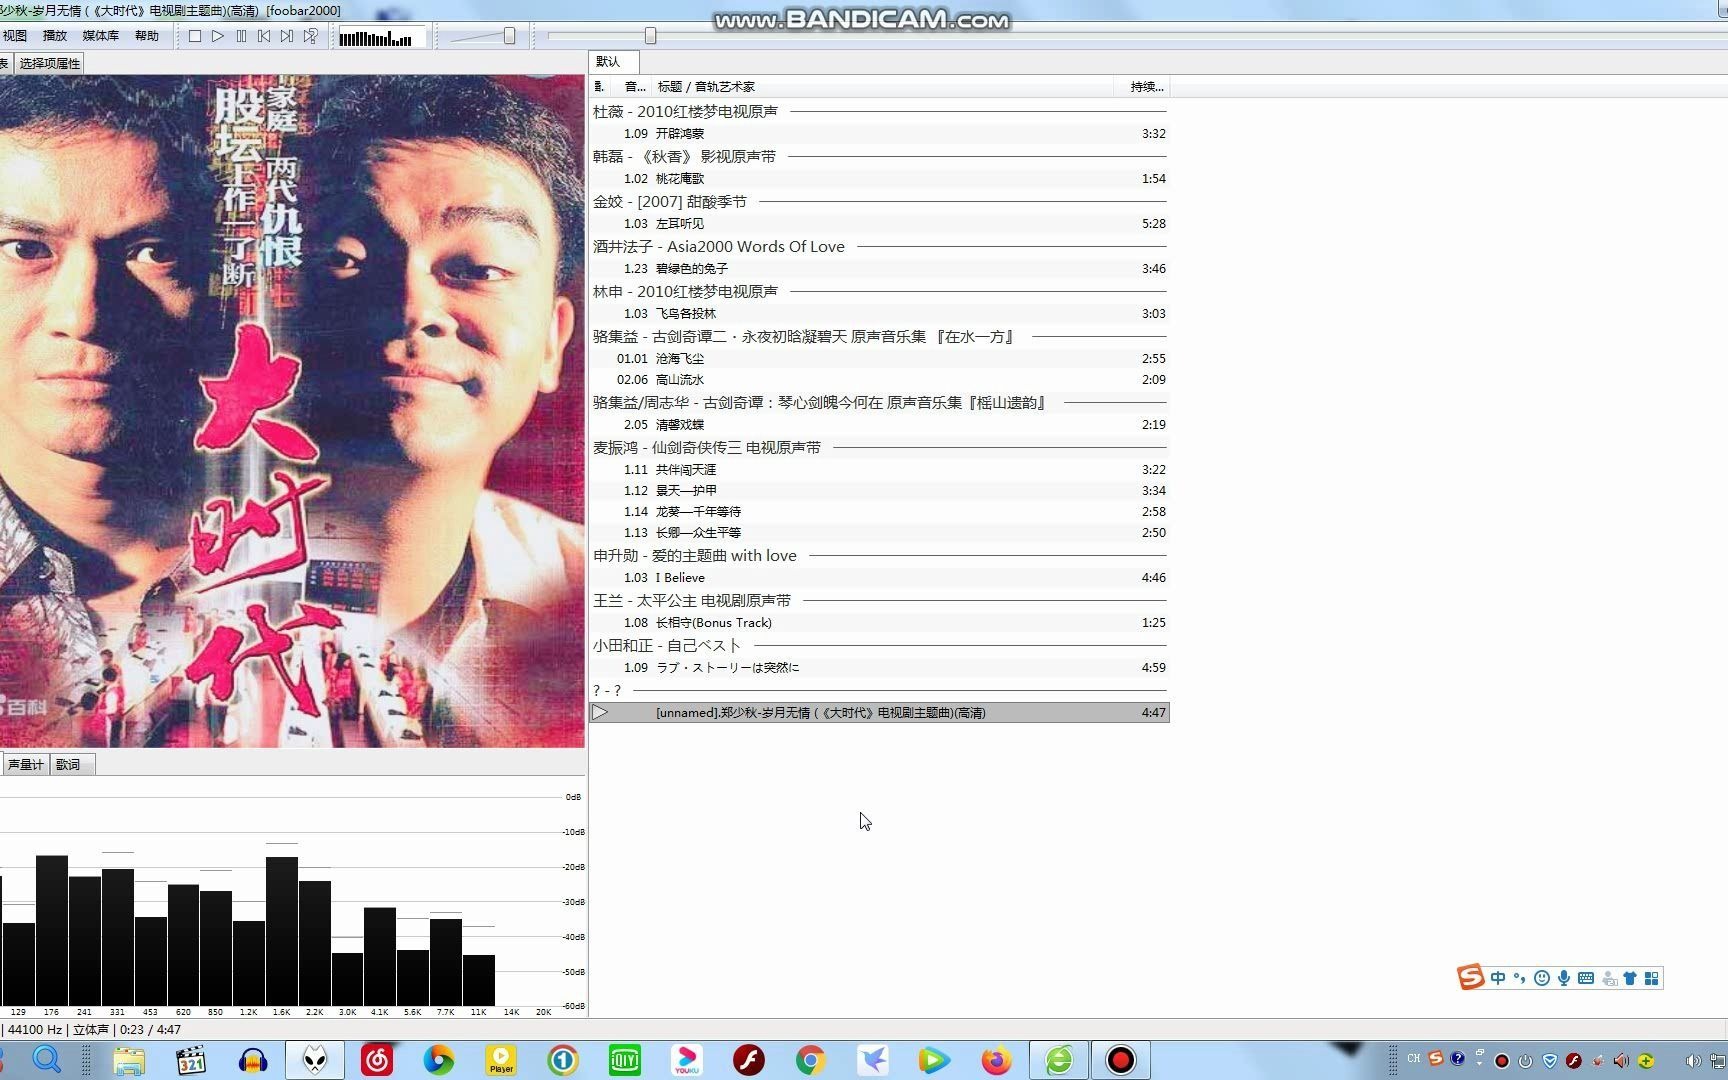The width and height of the screenshot is (1728, 1080).
Task: Select the track I Believe
Action: click(x=879, y=578)
